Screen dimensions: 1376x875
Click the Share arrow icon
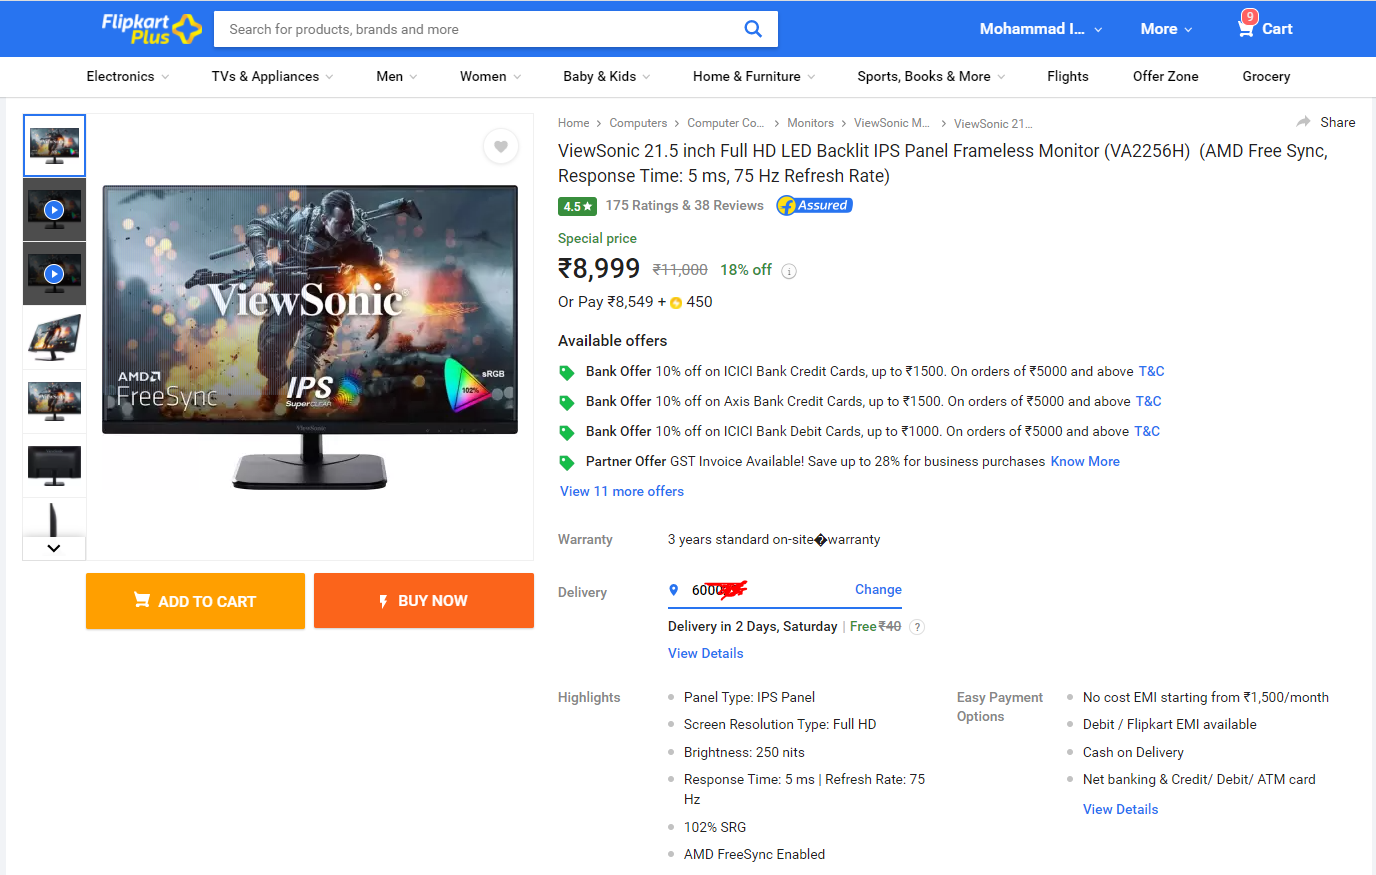point(1303,122)
